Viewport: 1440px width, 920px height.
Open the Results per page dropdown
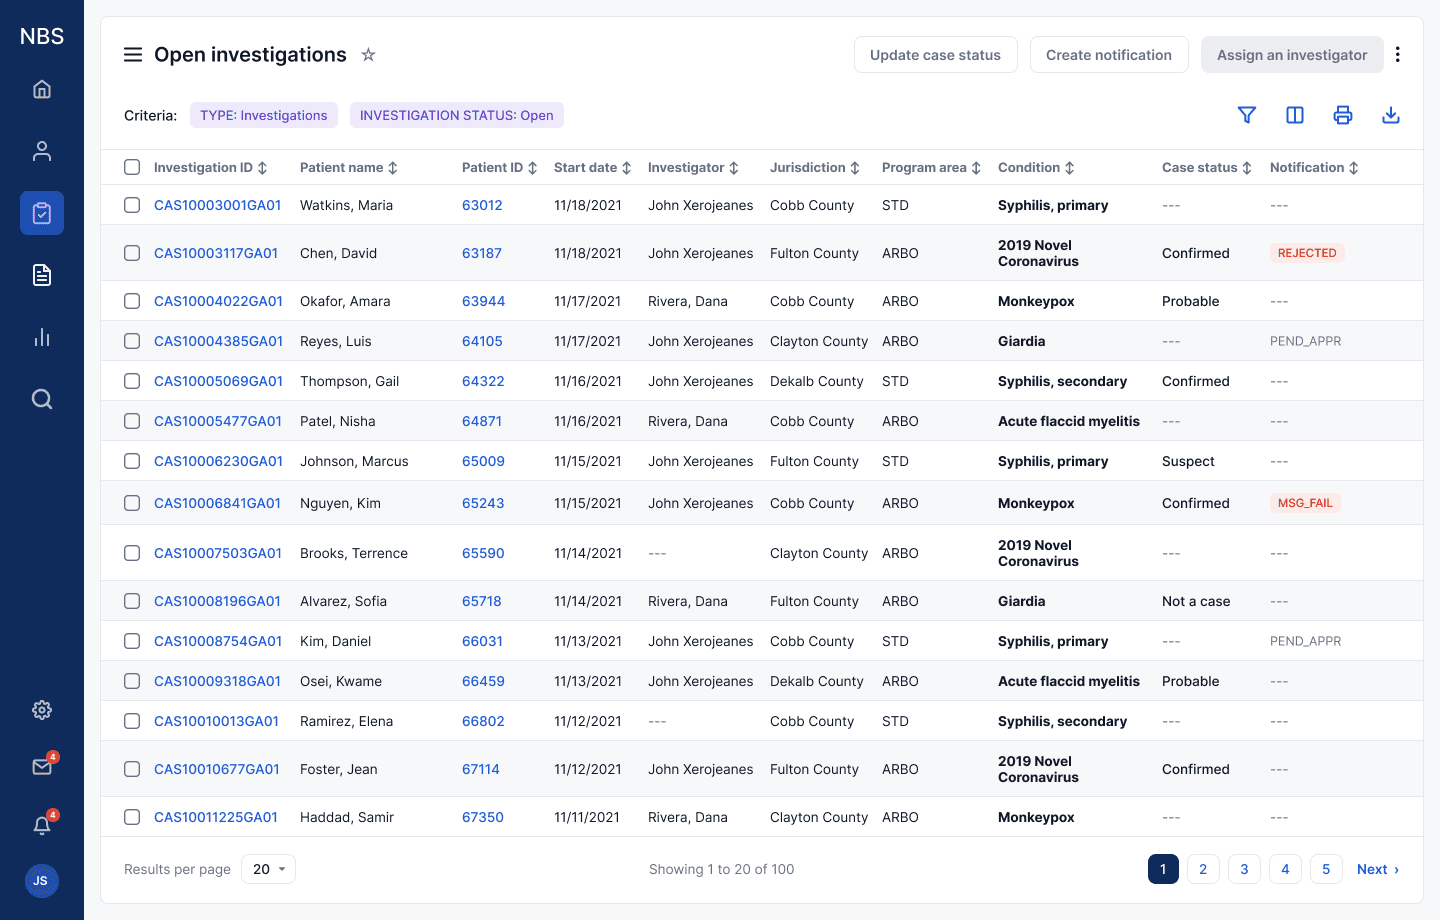(x=269, y=869)
